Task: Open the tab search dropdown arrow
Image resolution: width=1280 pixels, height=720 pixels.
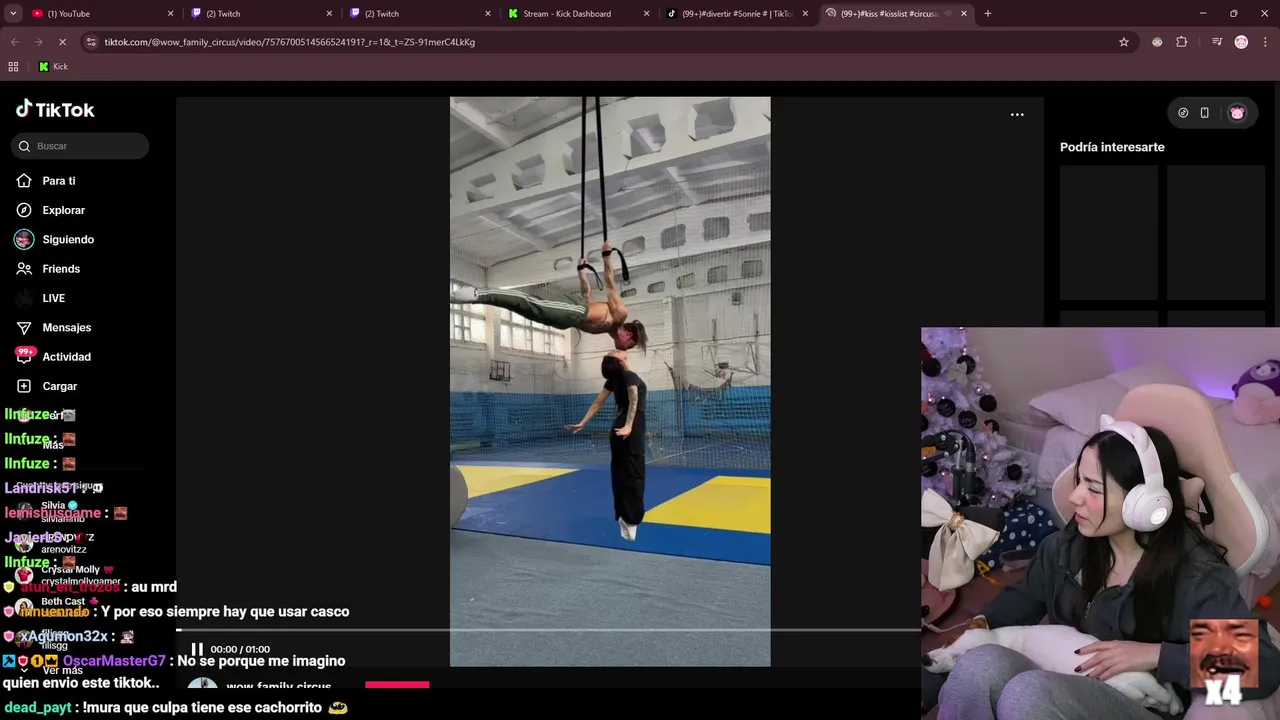Action: point(13,13)
